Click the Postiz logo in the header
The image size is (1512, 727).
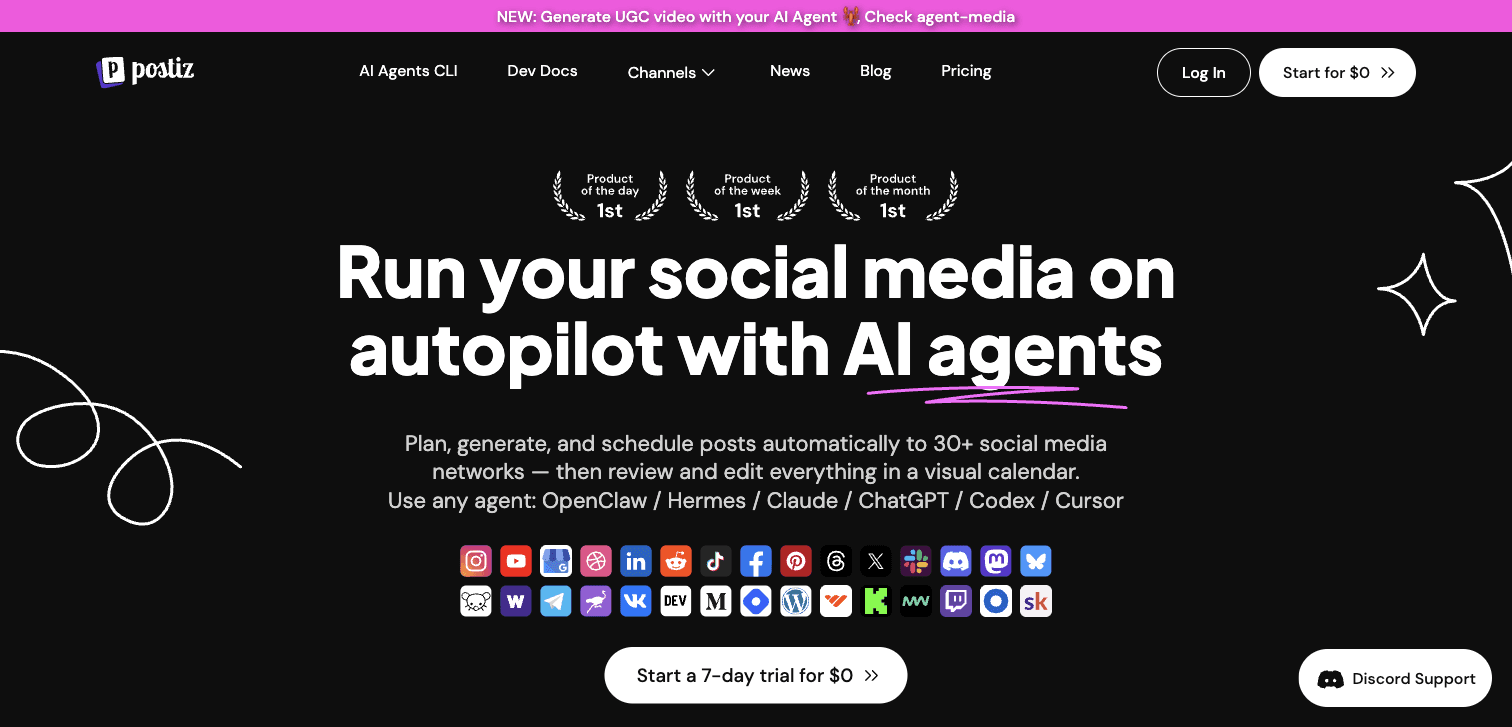pyautogui.click(x=145, y=71)
